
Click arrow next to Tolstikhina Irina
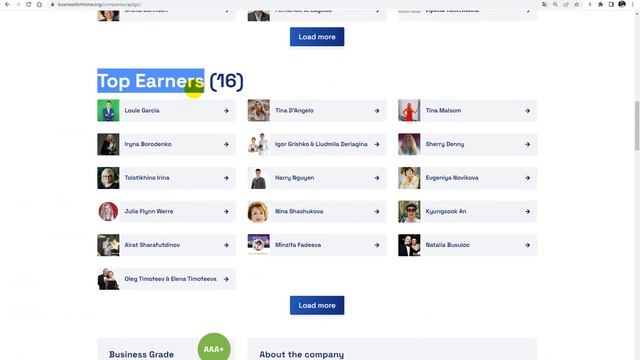point(226,178)
